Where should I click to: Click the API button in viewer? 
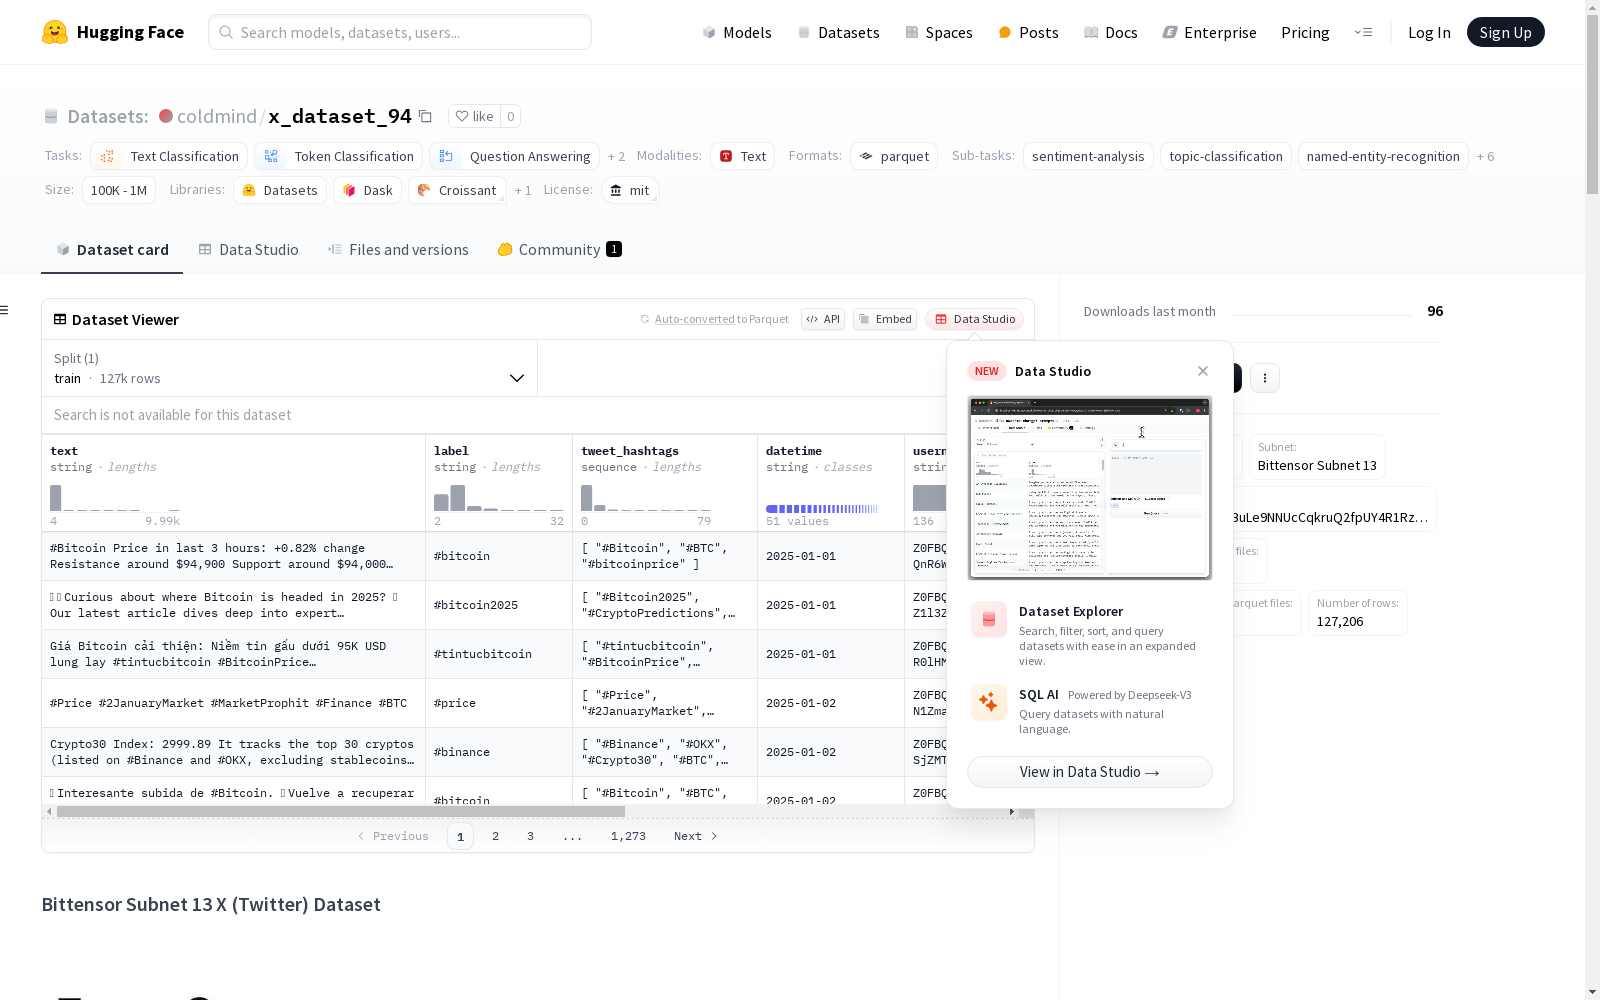[x=823, y=319]
